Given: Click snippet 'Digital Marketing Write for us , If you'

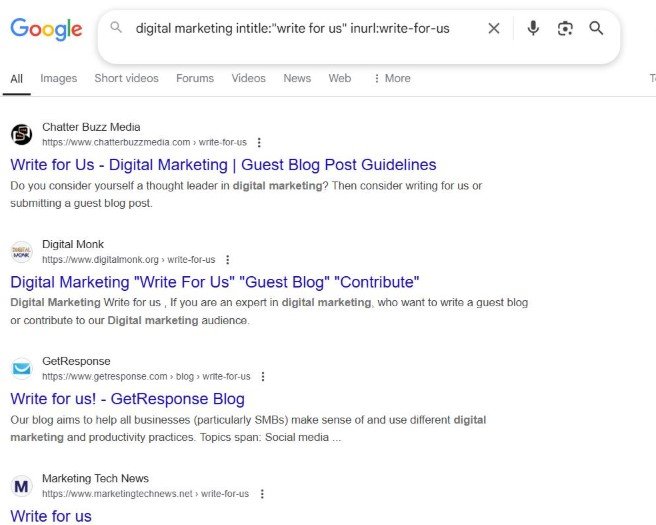Looking at the screenshot, I should tap(269, 311).
